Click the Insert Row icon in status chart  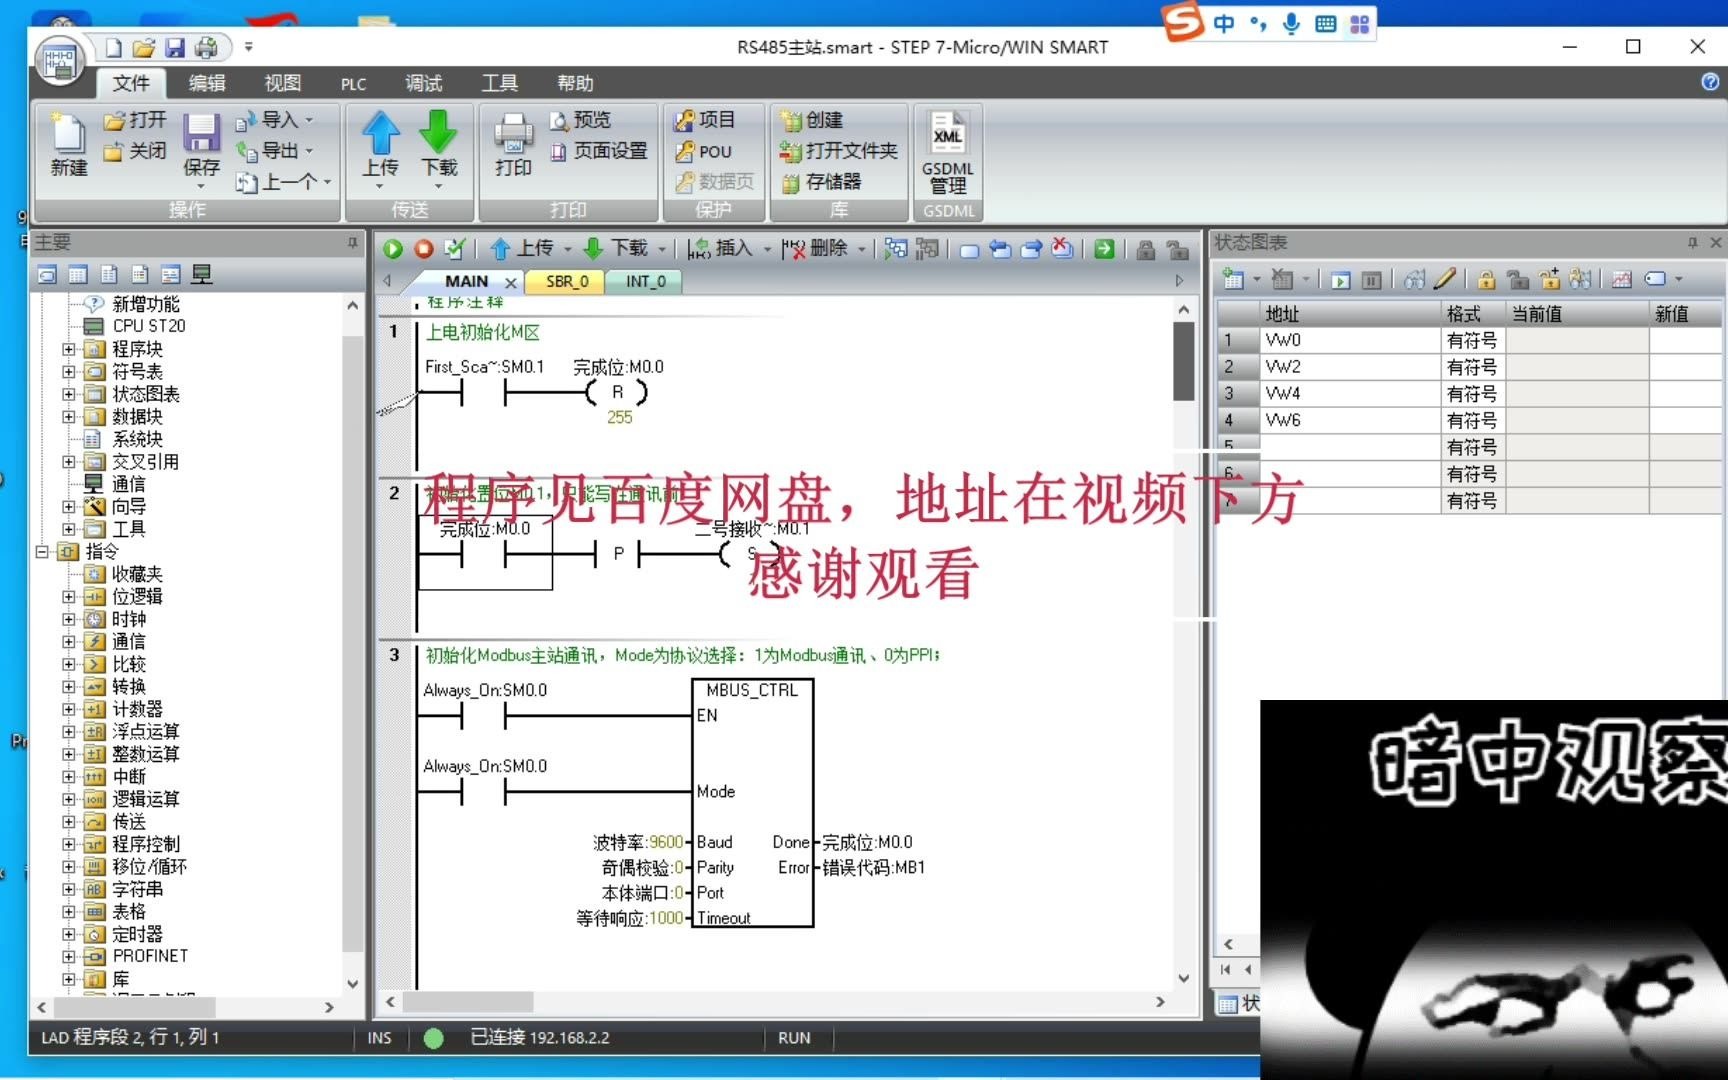coord(1234,279)
